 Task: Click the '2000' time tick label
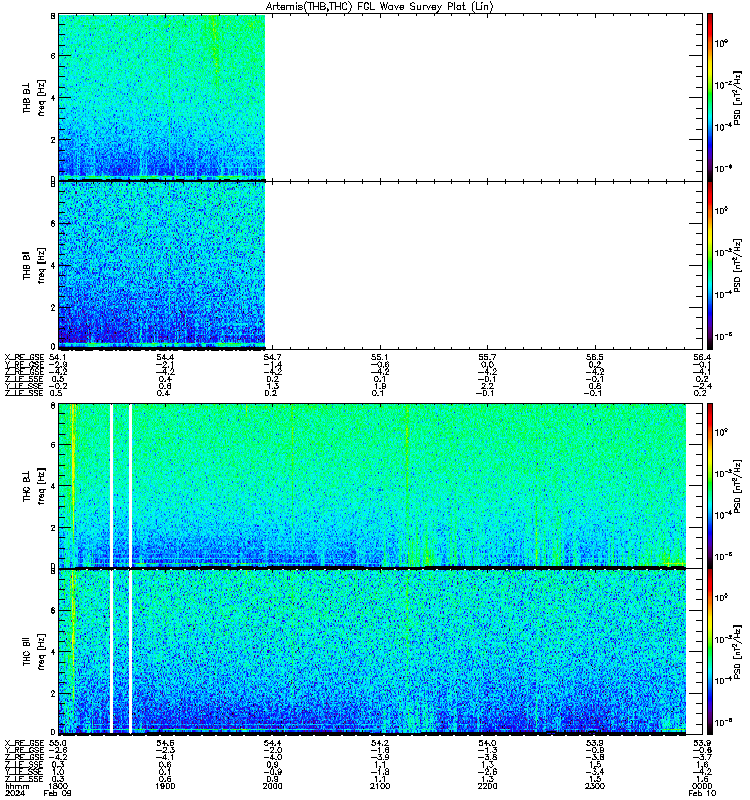272,786
